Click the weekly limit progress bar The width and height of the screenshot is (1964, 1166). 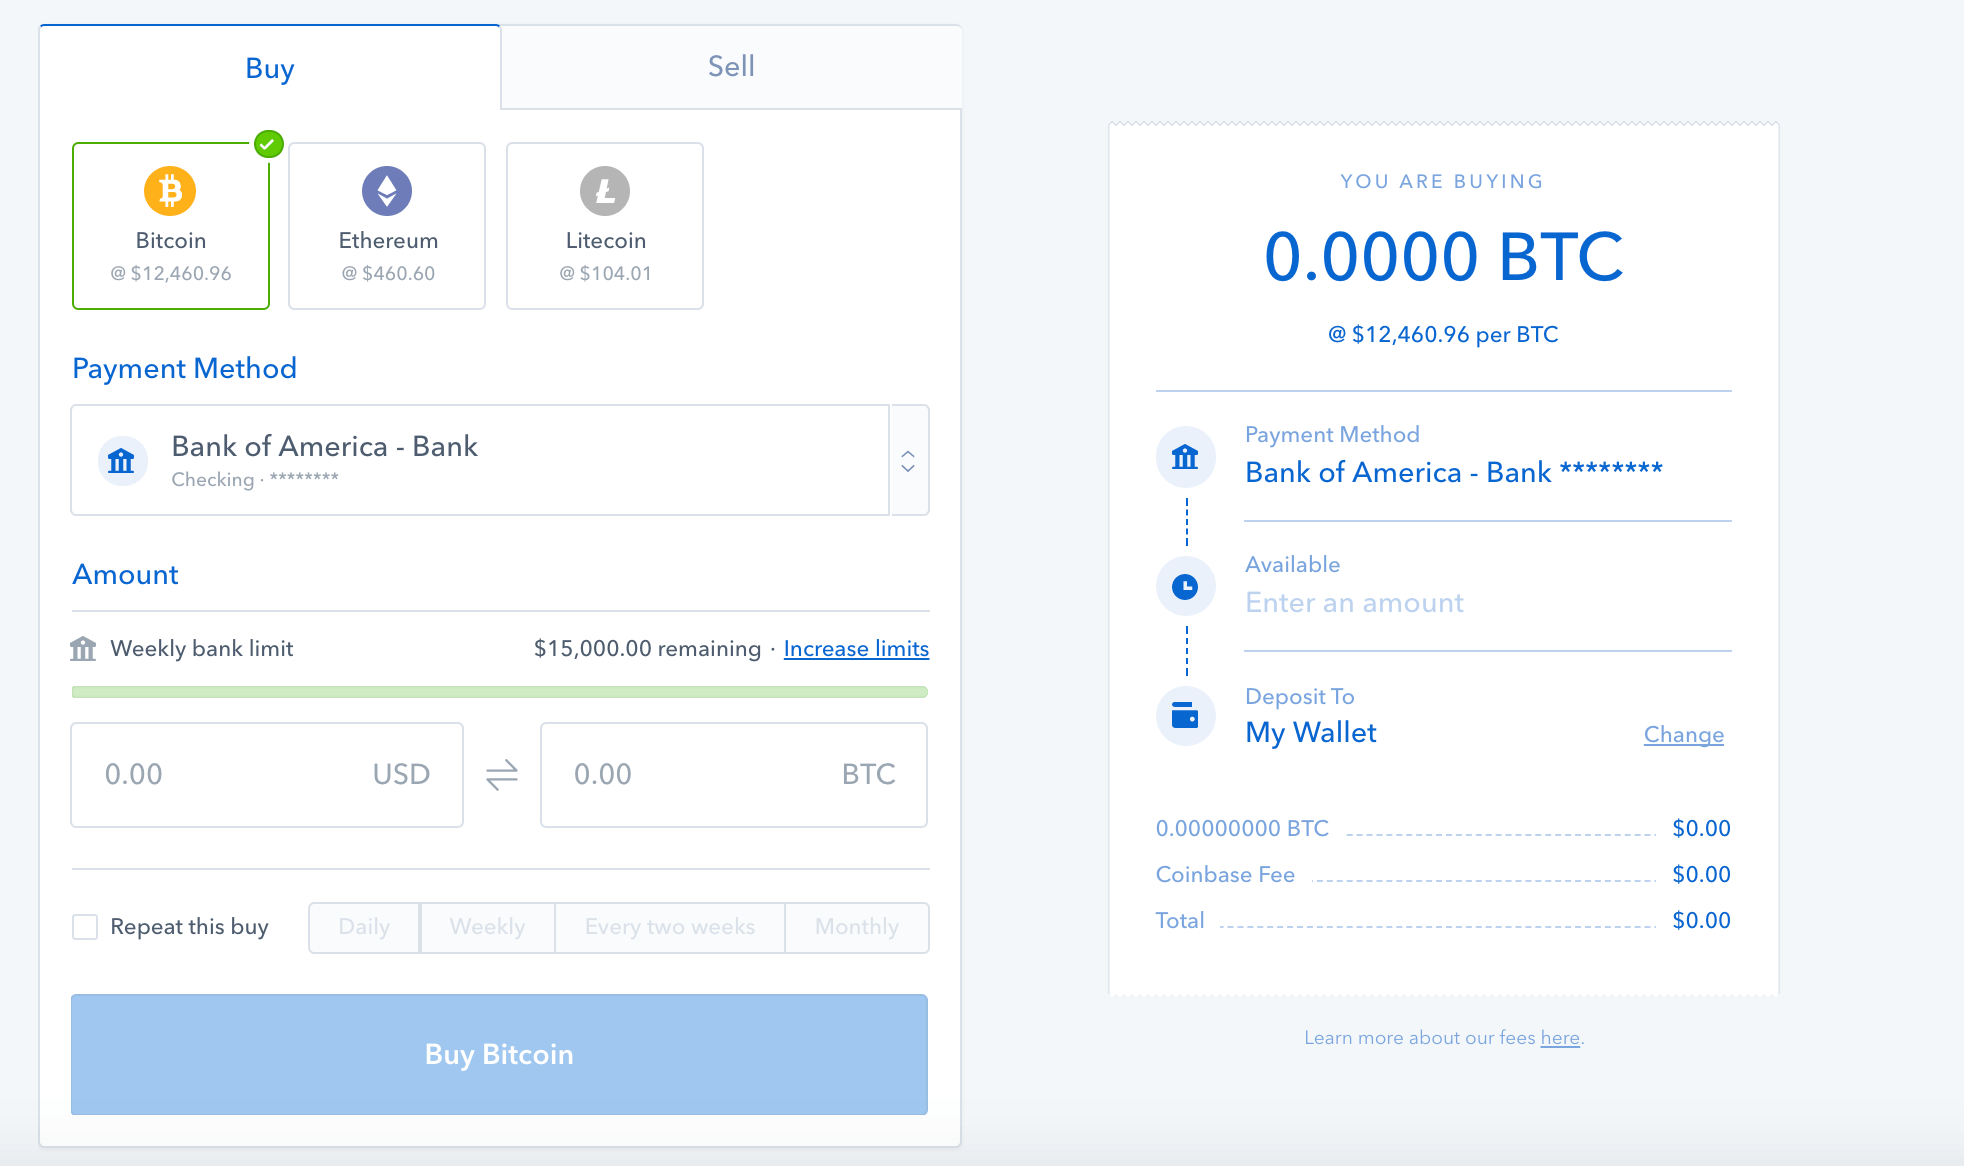point(500,691)
